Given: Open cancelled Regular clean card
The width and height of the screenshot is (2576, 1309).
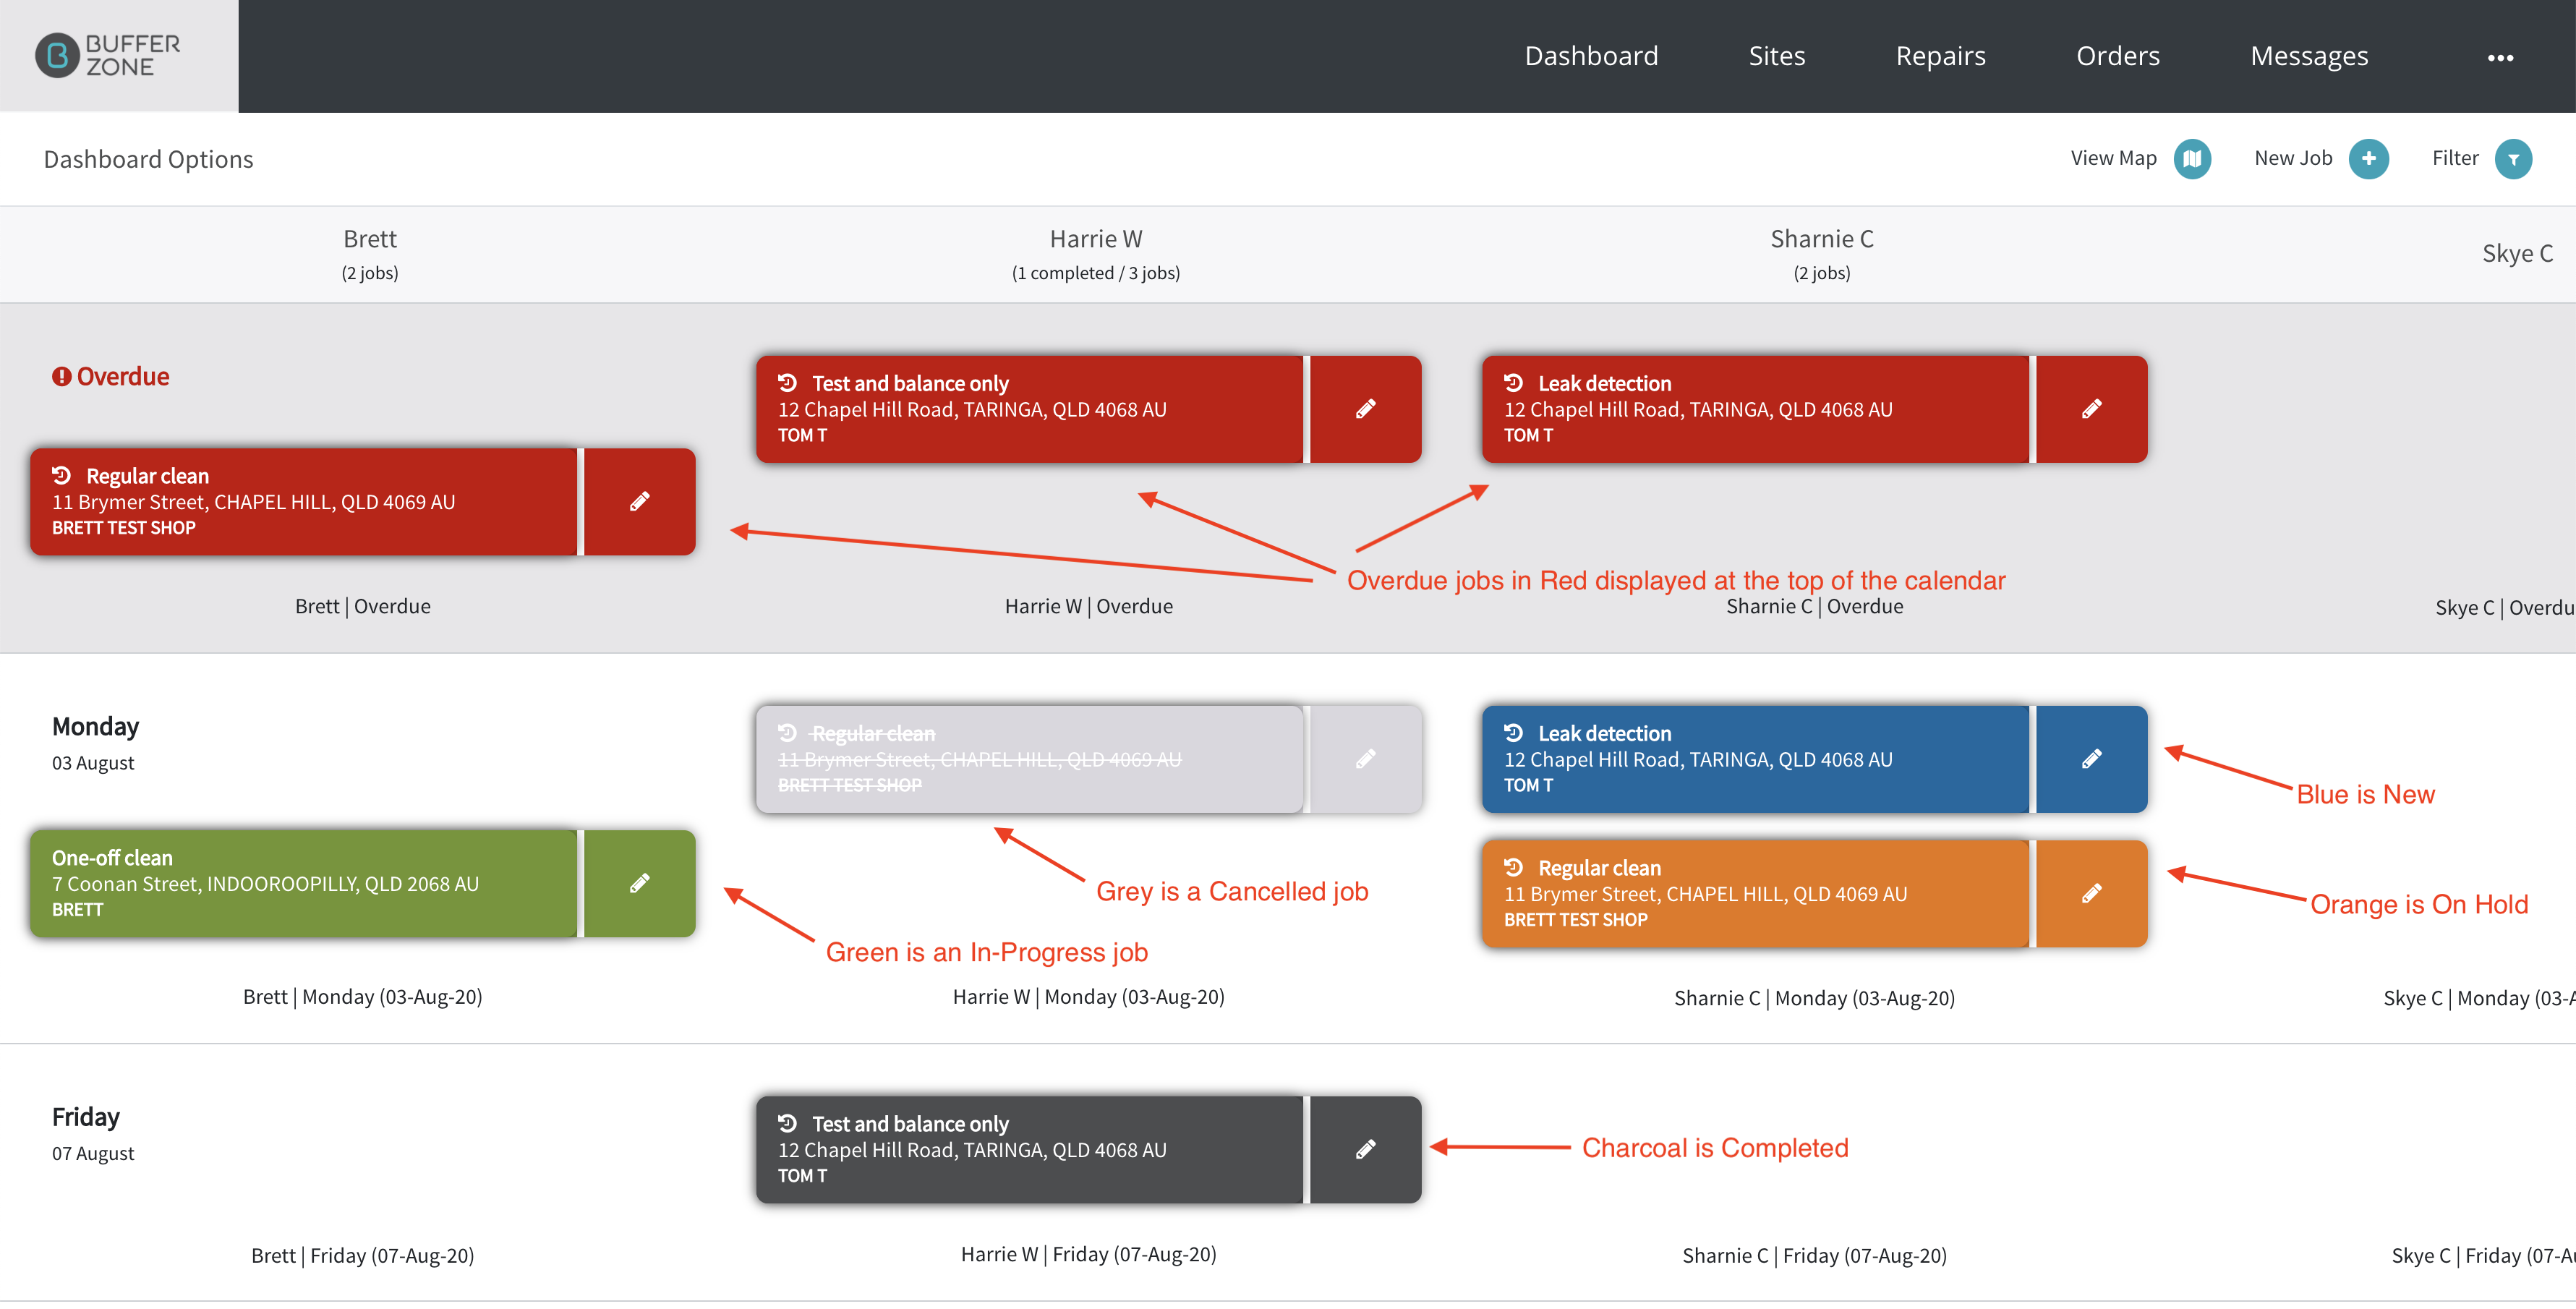Looking at the screenshot, I should (x=1029, y=759).
